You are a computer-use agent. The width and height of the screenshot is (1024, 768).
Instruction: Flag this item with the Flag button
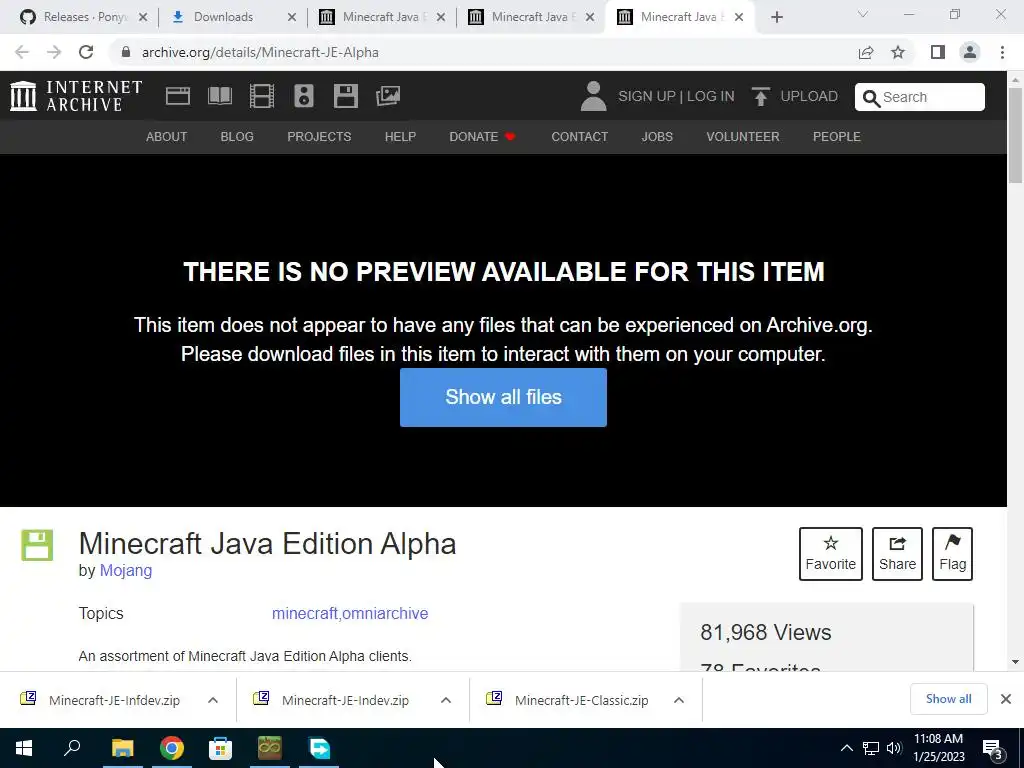click(x=952, y=554)
